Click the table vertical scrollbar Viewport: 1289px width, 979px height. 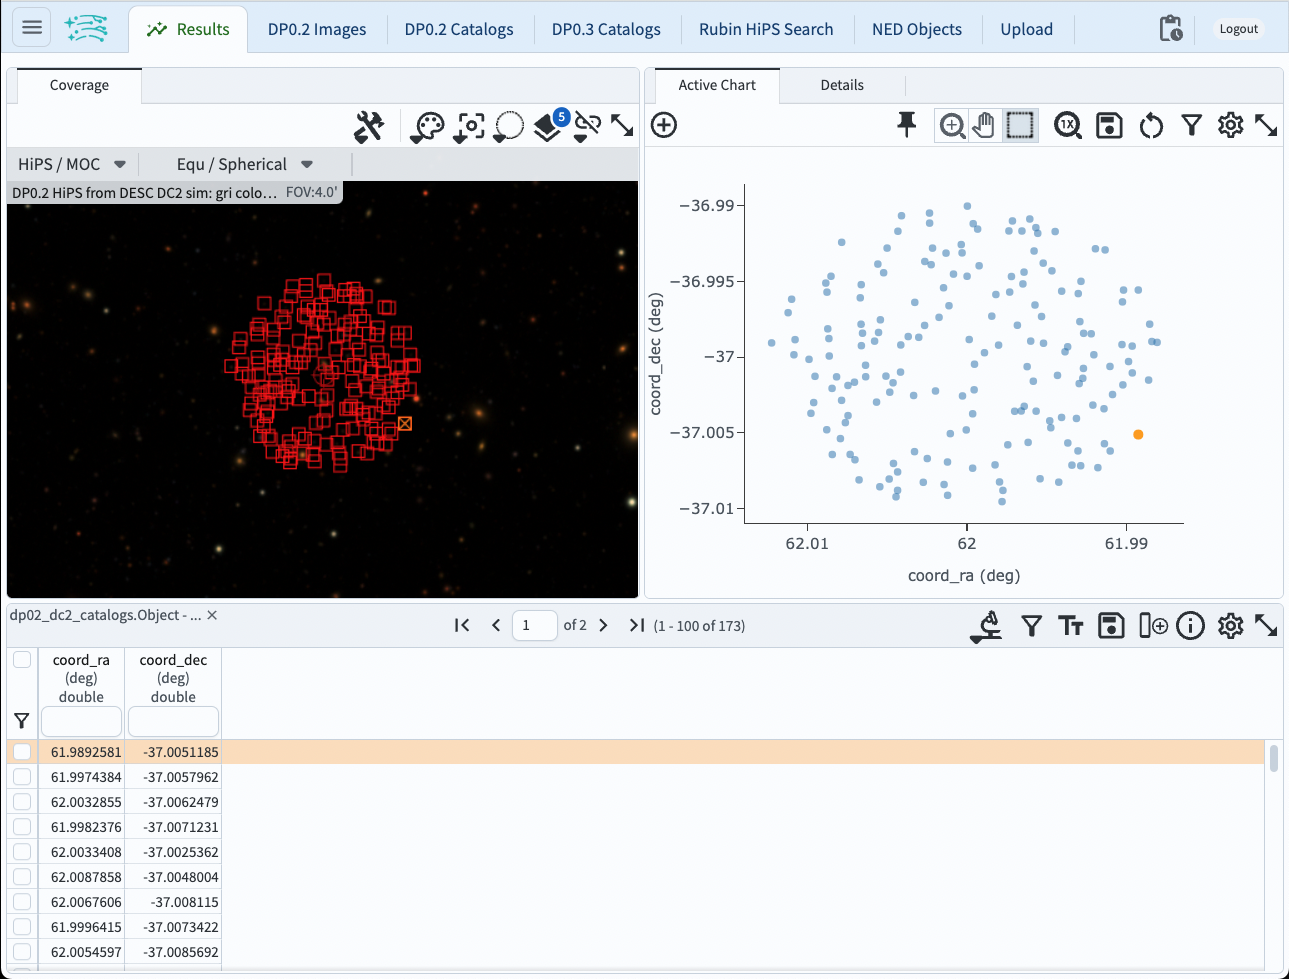(1273, 757)
